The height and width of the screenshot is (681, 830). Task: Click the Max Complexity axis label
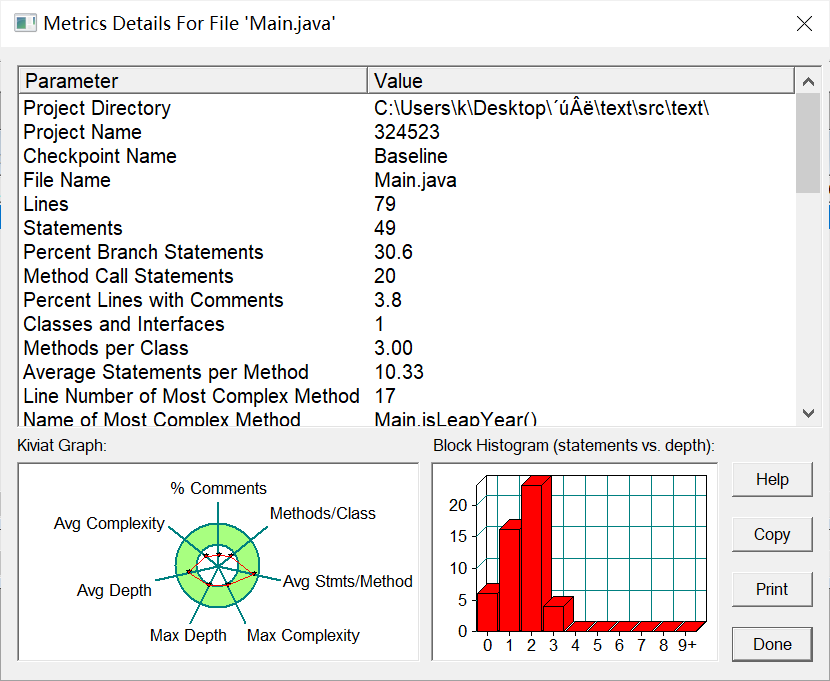[x=303, y=635]
